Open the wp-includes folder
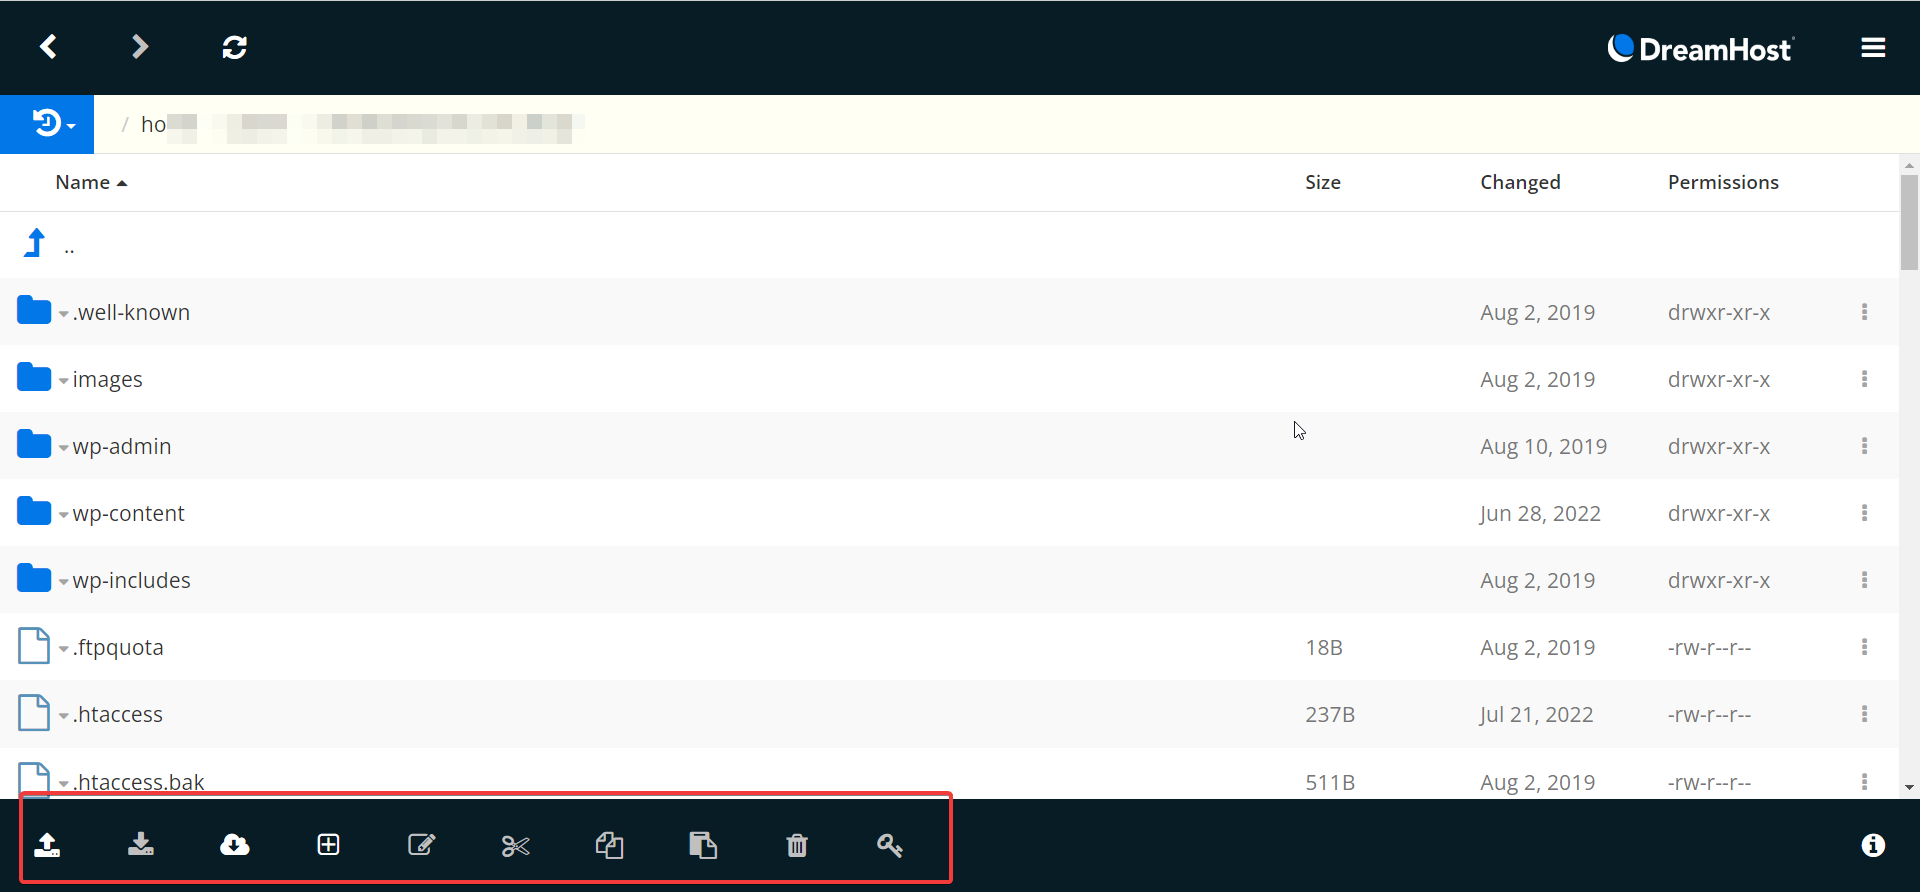1920x892 pixels. [131, 580]
